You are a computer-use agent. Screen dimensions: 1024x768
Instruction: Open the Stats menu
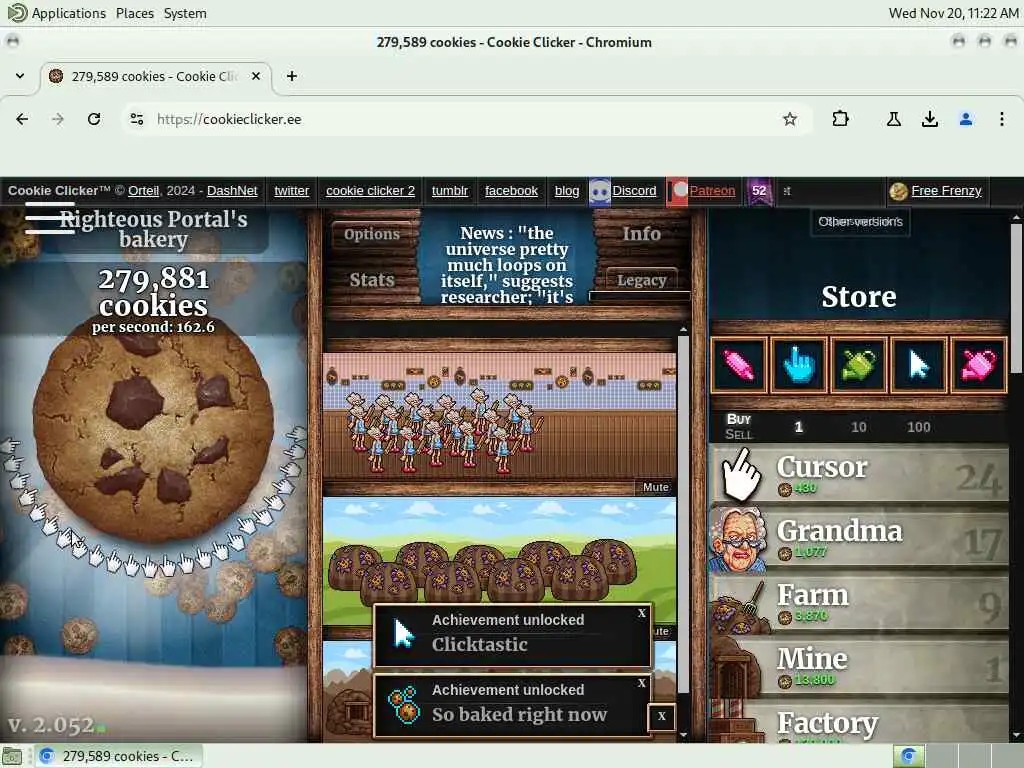(372, 280)
